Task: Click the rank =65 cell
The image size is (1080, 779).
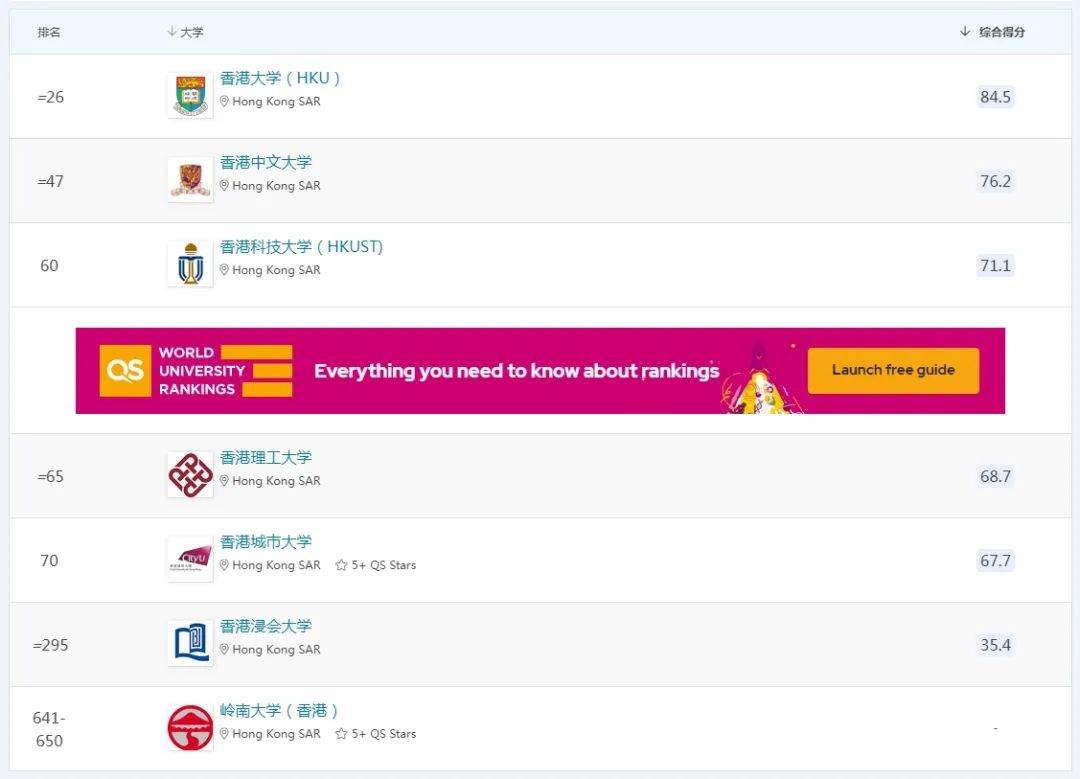Action: click(x=50, y=477)
